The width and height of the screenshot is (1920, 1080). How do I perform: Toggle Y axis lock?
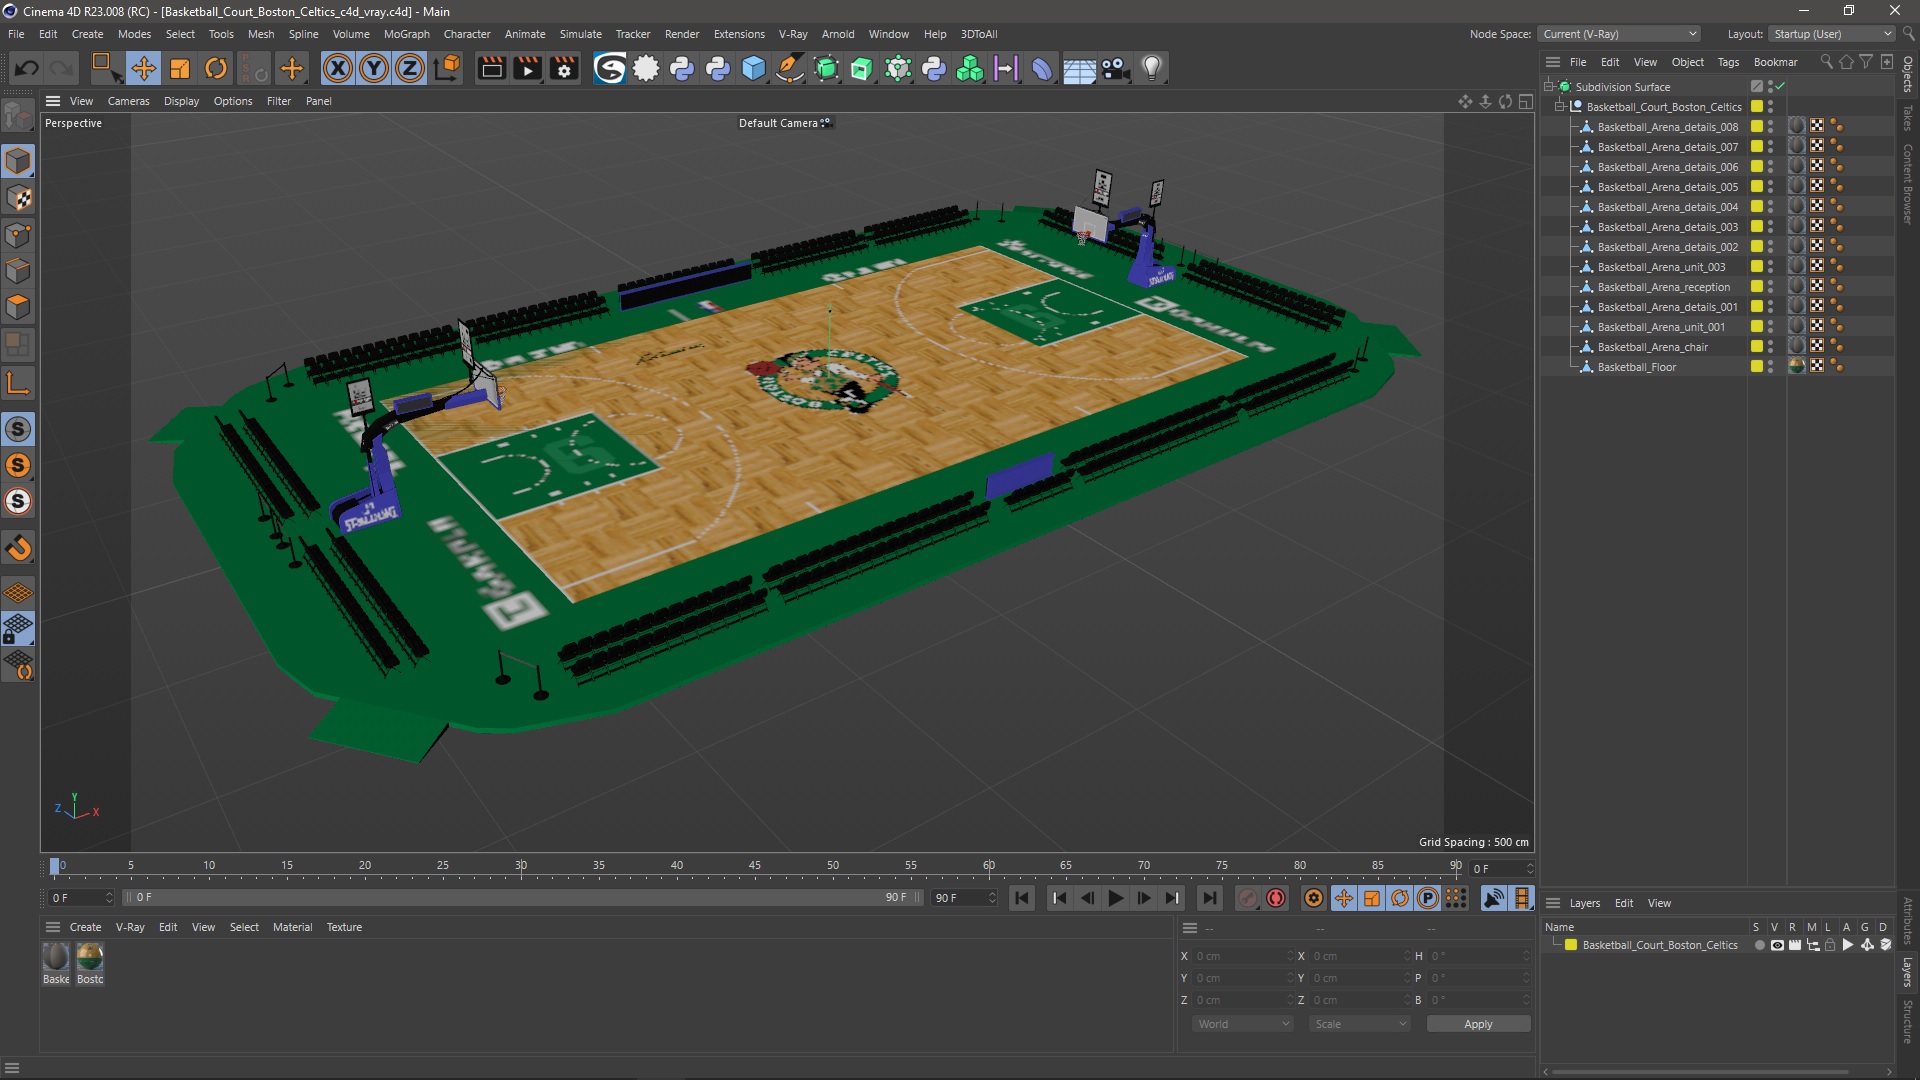point(374,68)
